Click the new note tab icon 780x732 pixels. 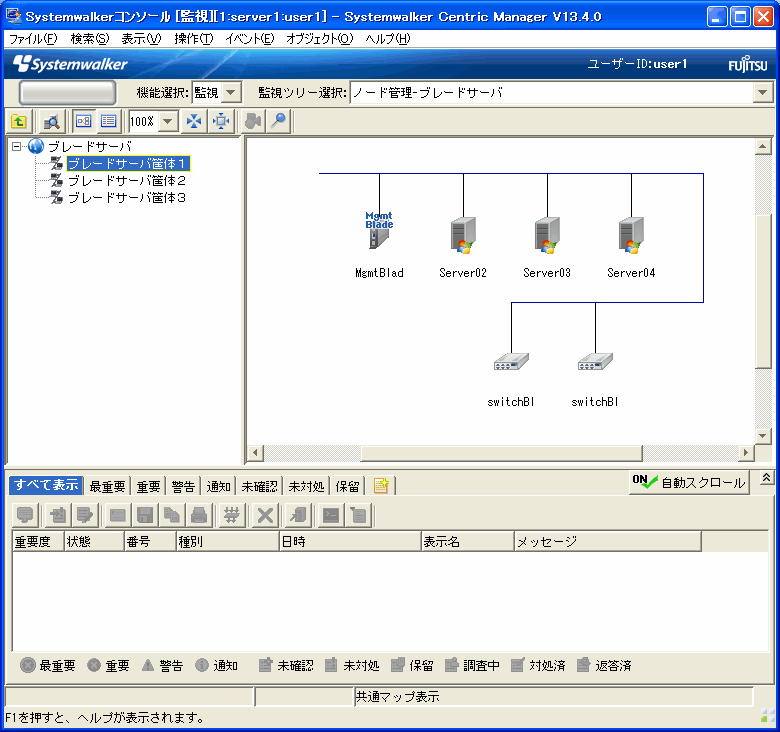point(381,485)
